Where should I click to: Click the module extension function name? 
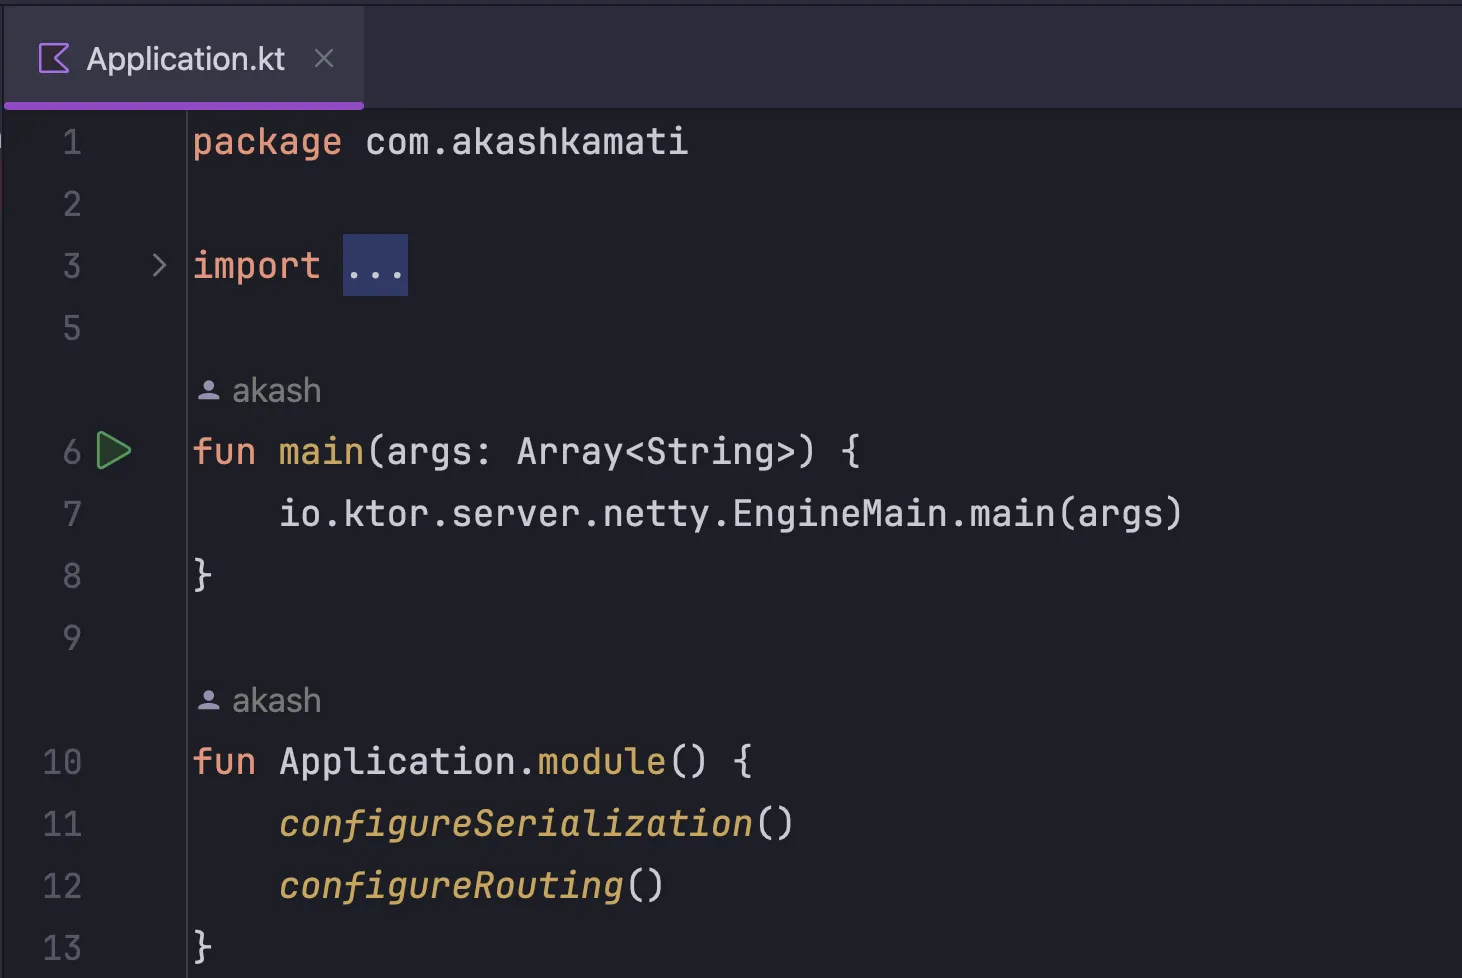coord(601,762)
